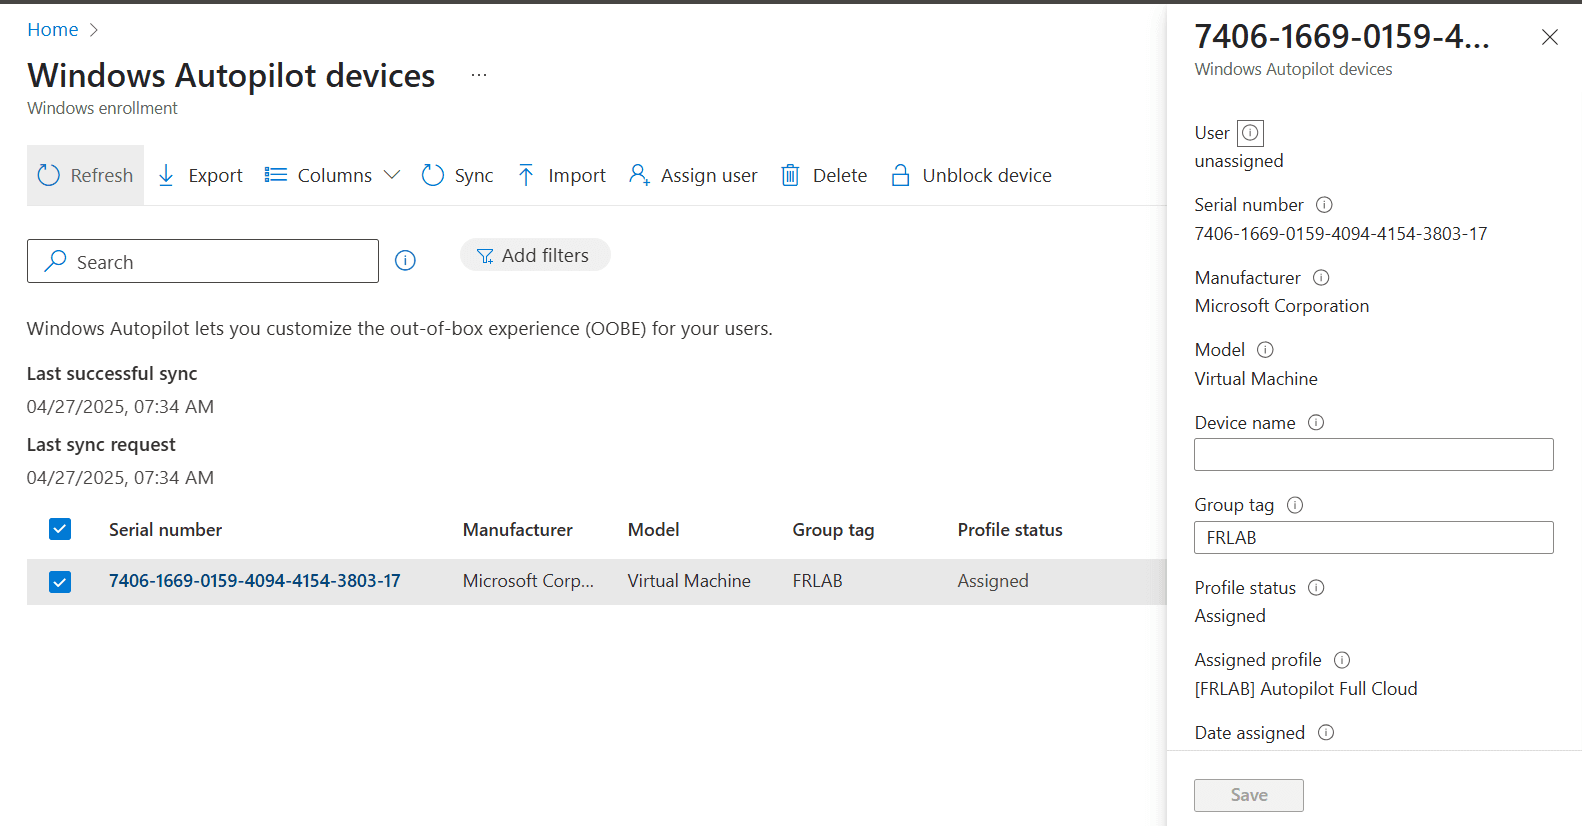Delete the selected Autopilot device

pos(823,175)
